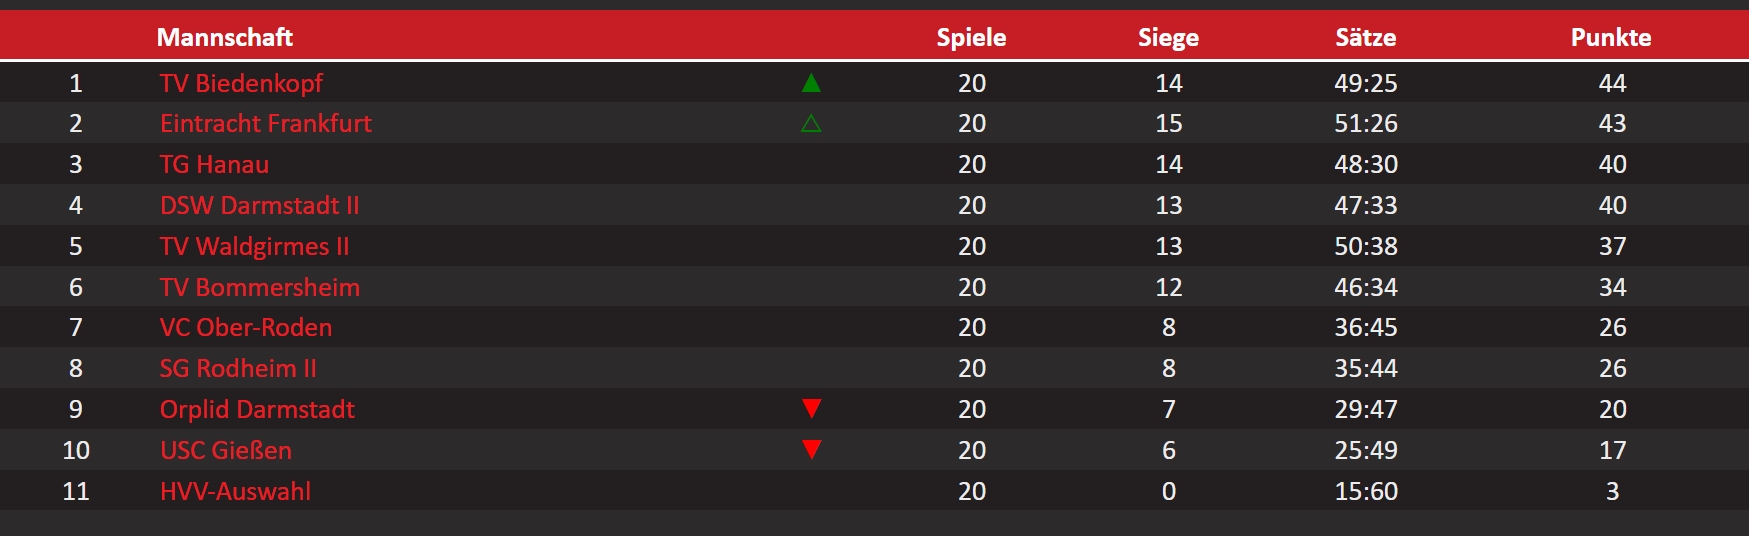The height and width of the screenshot is (536, 1749).
Task: Open the Eintracht Frankfurt team link
Action: click(266, 124)
